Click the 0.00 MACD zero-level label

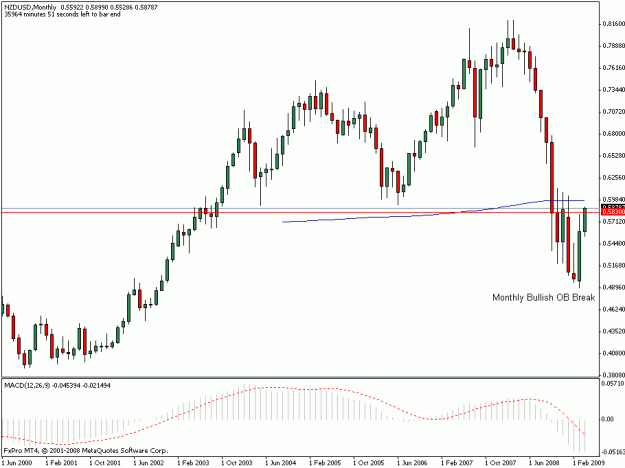coord(607,419)
